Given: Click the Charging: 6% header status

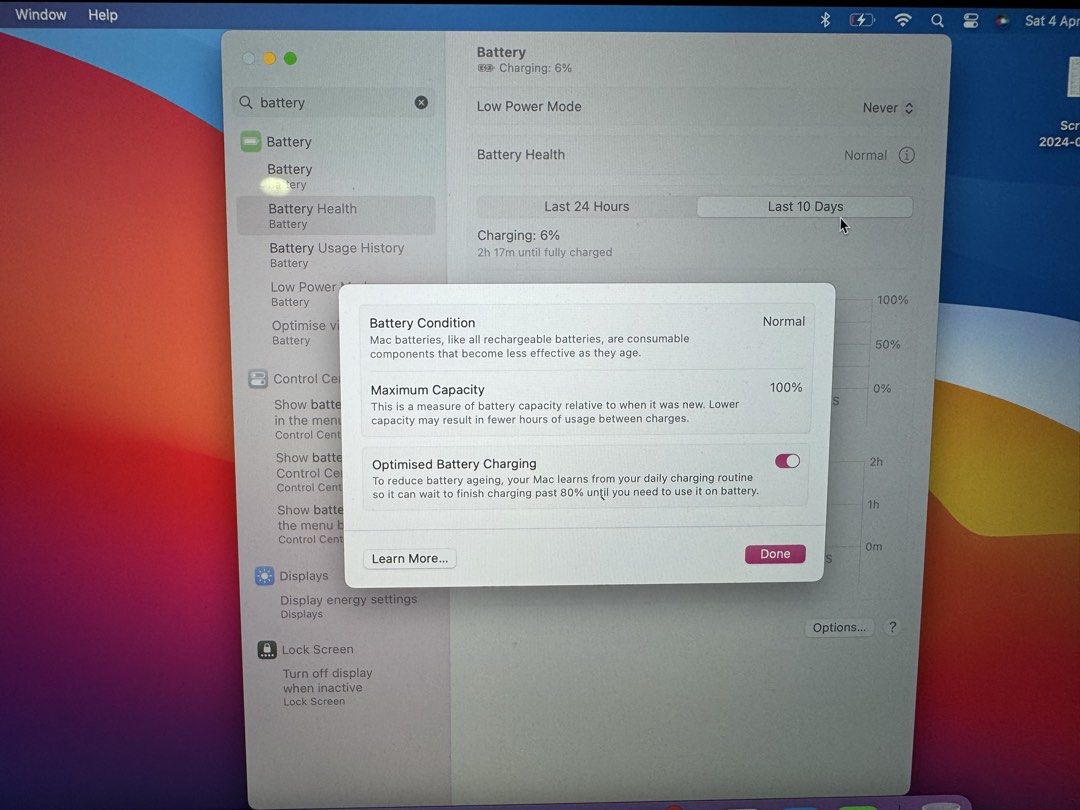Looking at the screenshot, I should (x=525, y=68).
